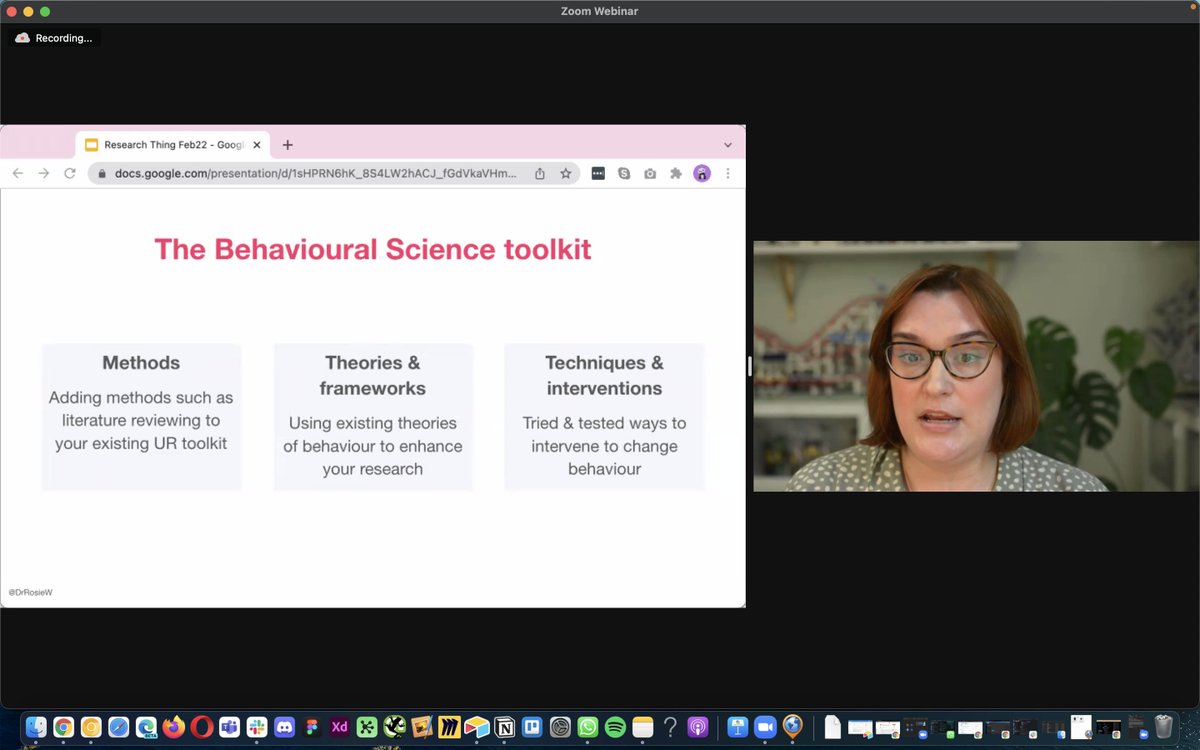This screenshot has width=1200, height=750.
Task: Launch Discord from the dock
Action: (x=285, y=727)
